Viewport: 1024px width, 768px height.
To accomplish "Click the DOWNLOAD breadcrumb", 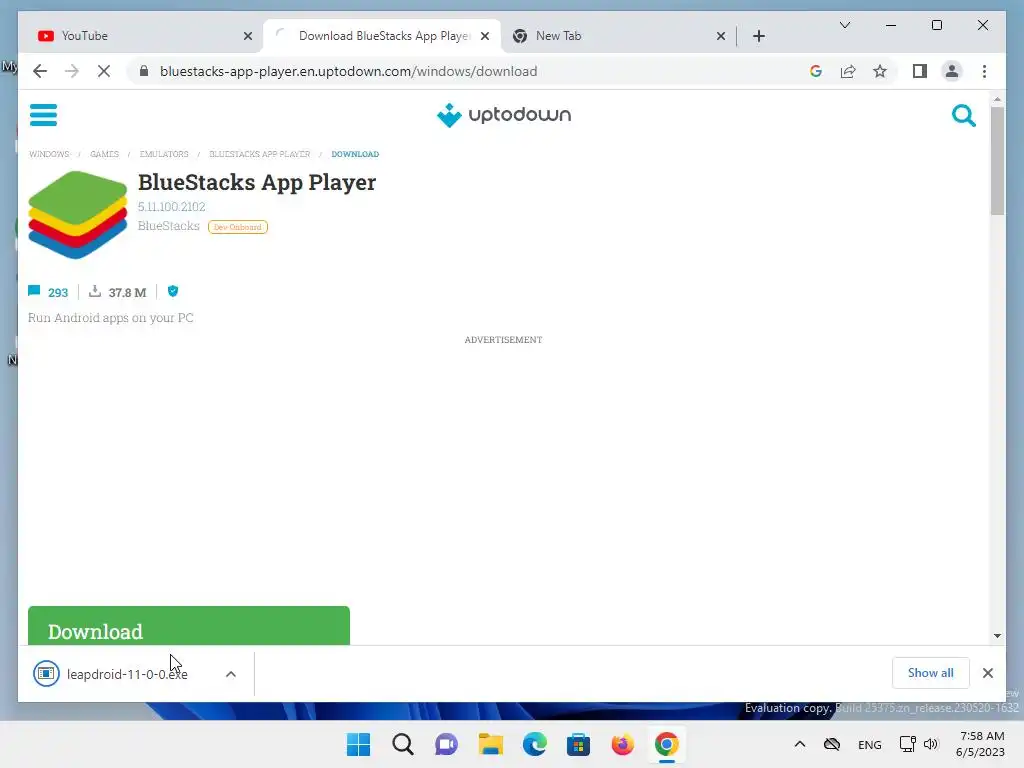I will pos(355,154).
